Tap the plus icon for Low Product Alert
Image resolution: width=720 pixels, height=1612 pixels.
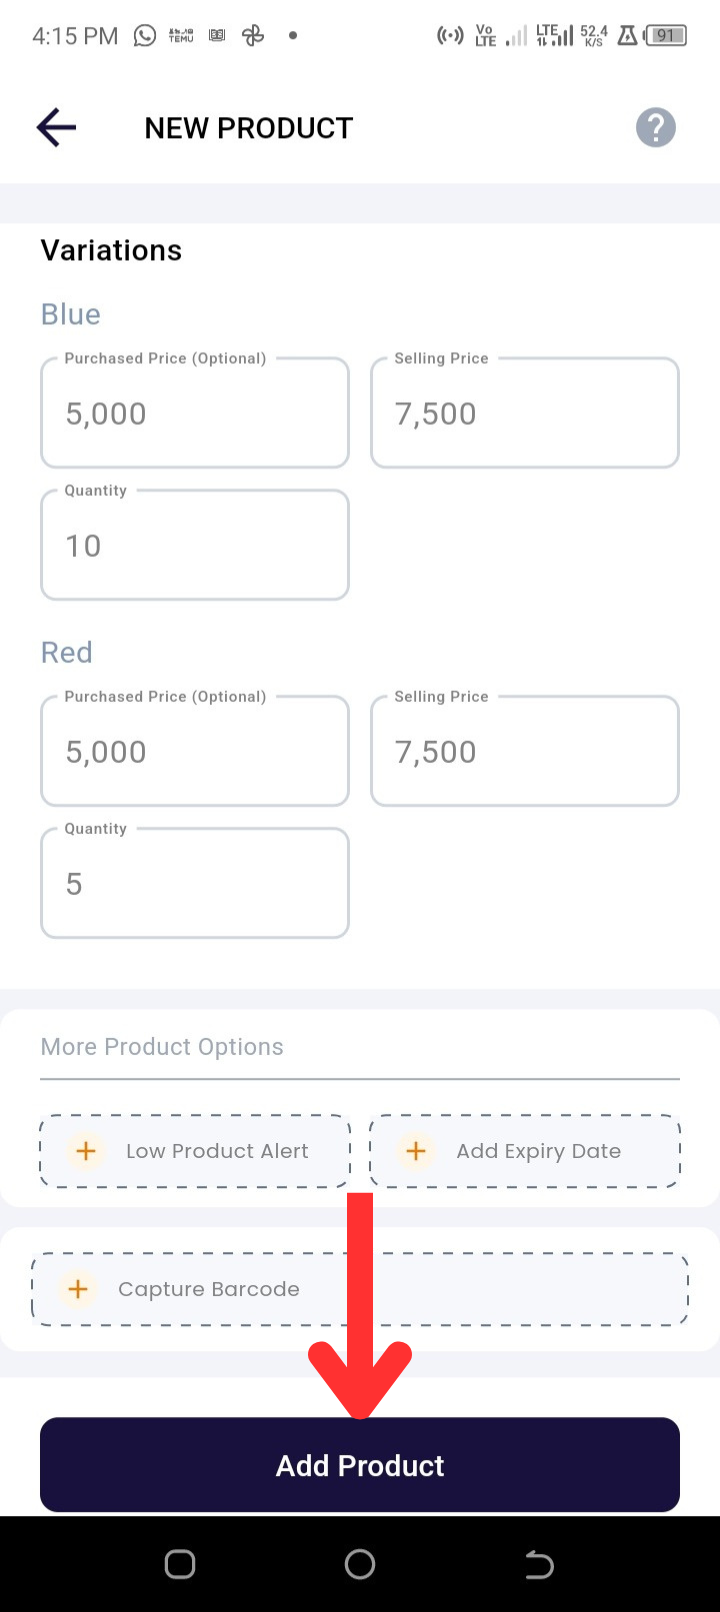pos(86,1151)
